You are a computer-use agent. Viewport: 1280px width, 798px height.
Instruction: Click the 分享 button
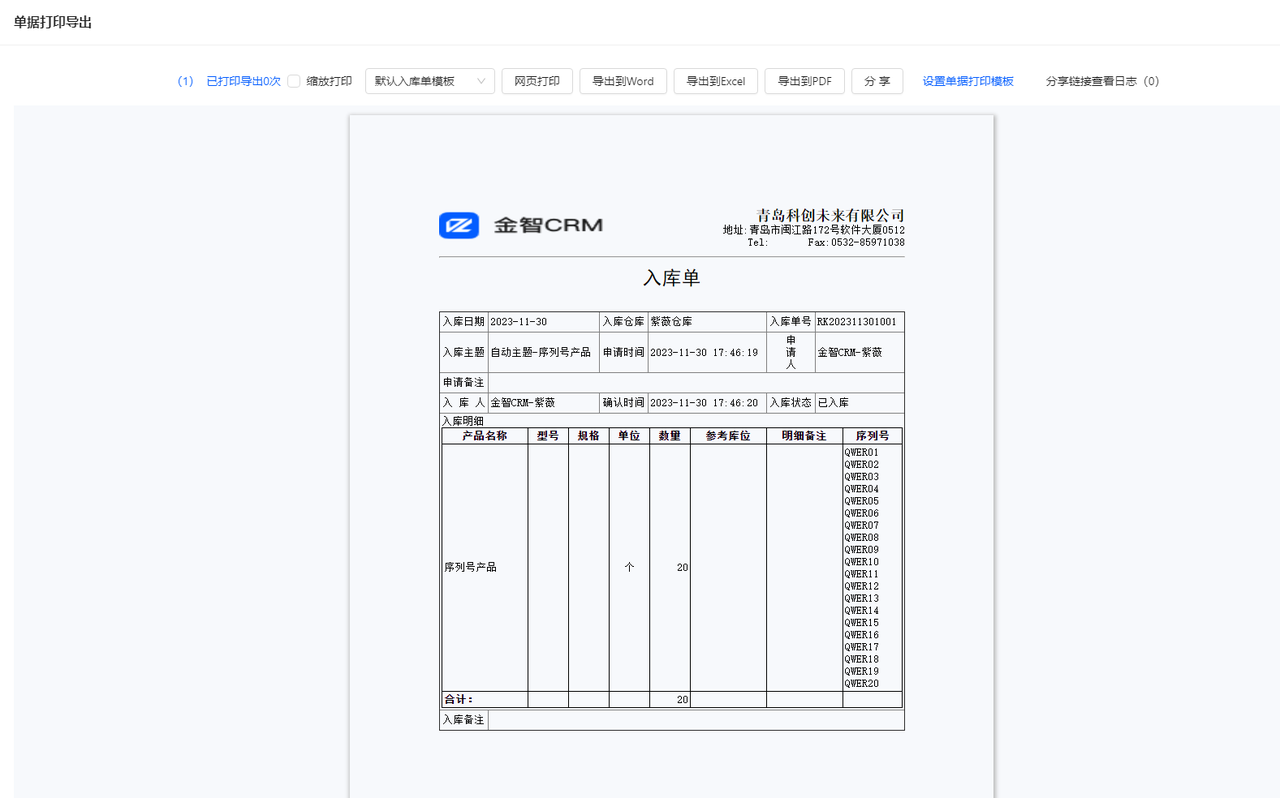pyautogui.click(x=878, y=81)
